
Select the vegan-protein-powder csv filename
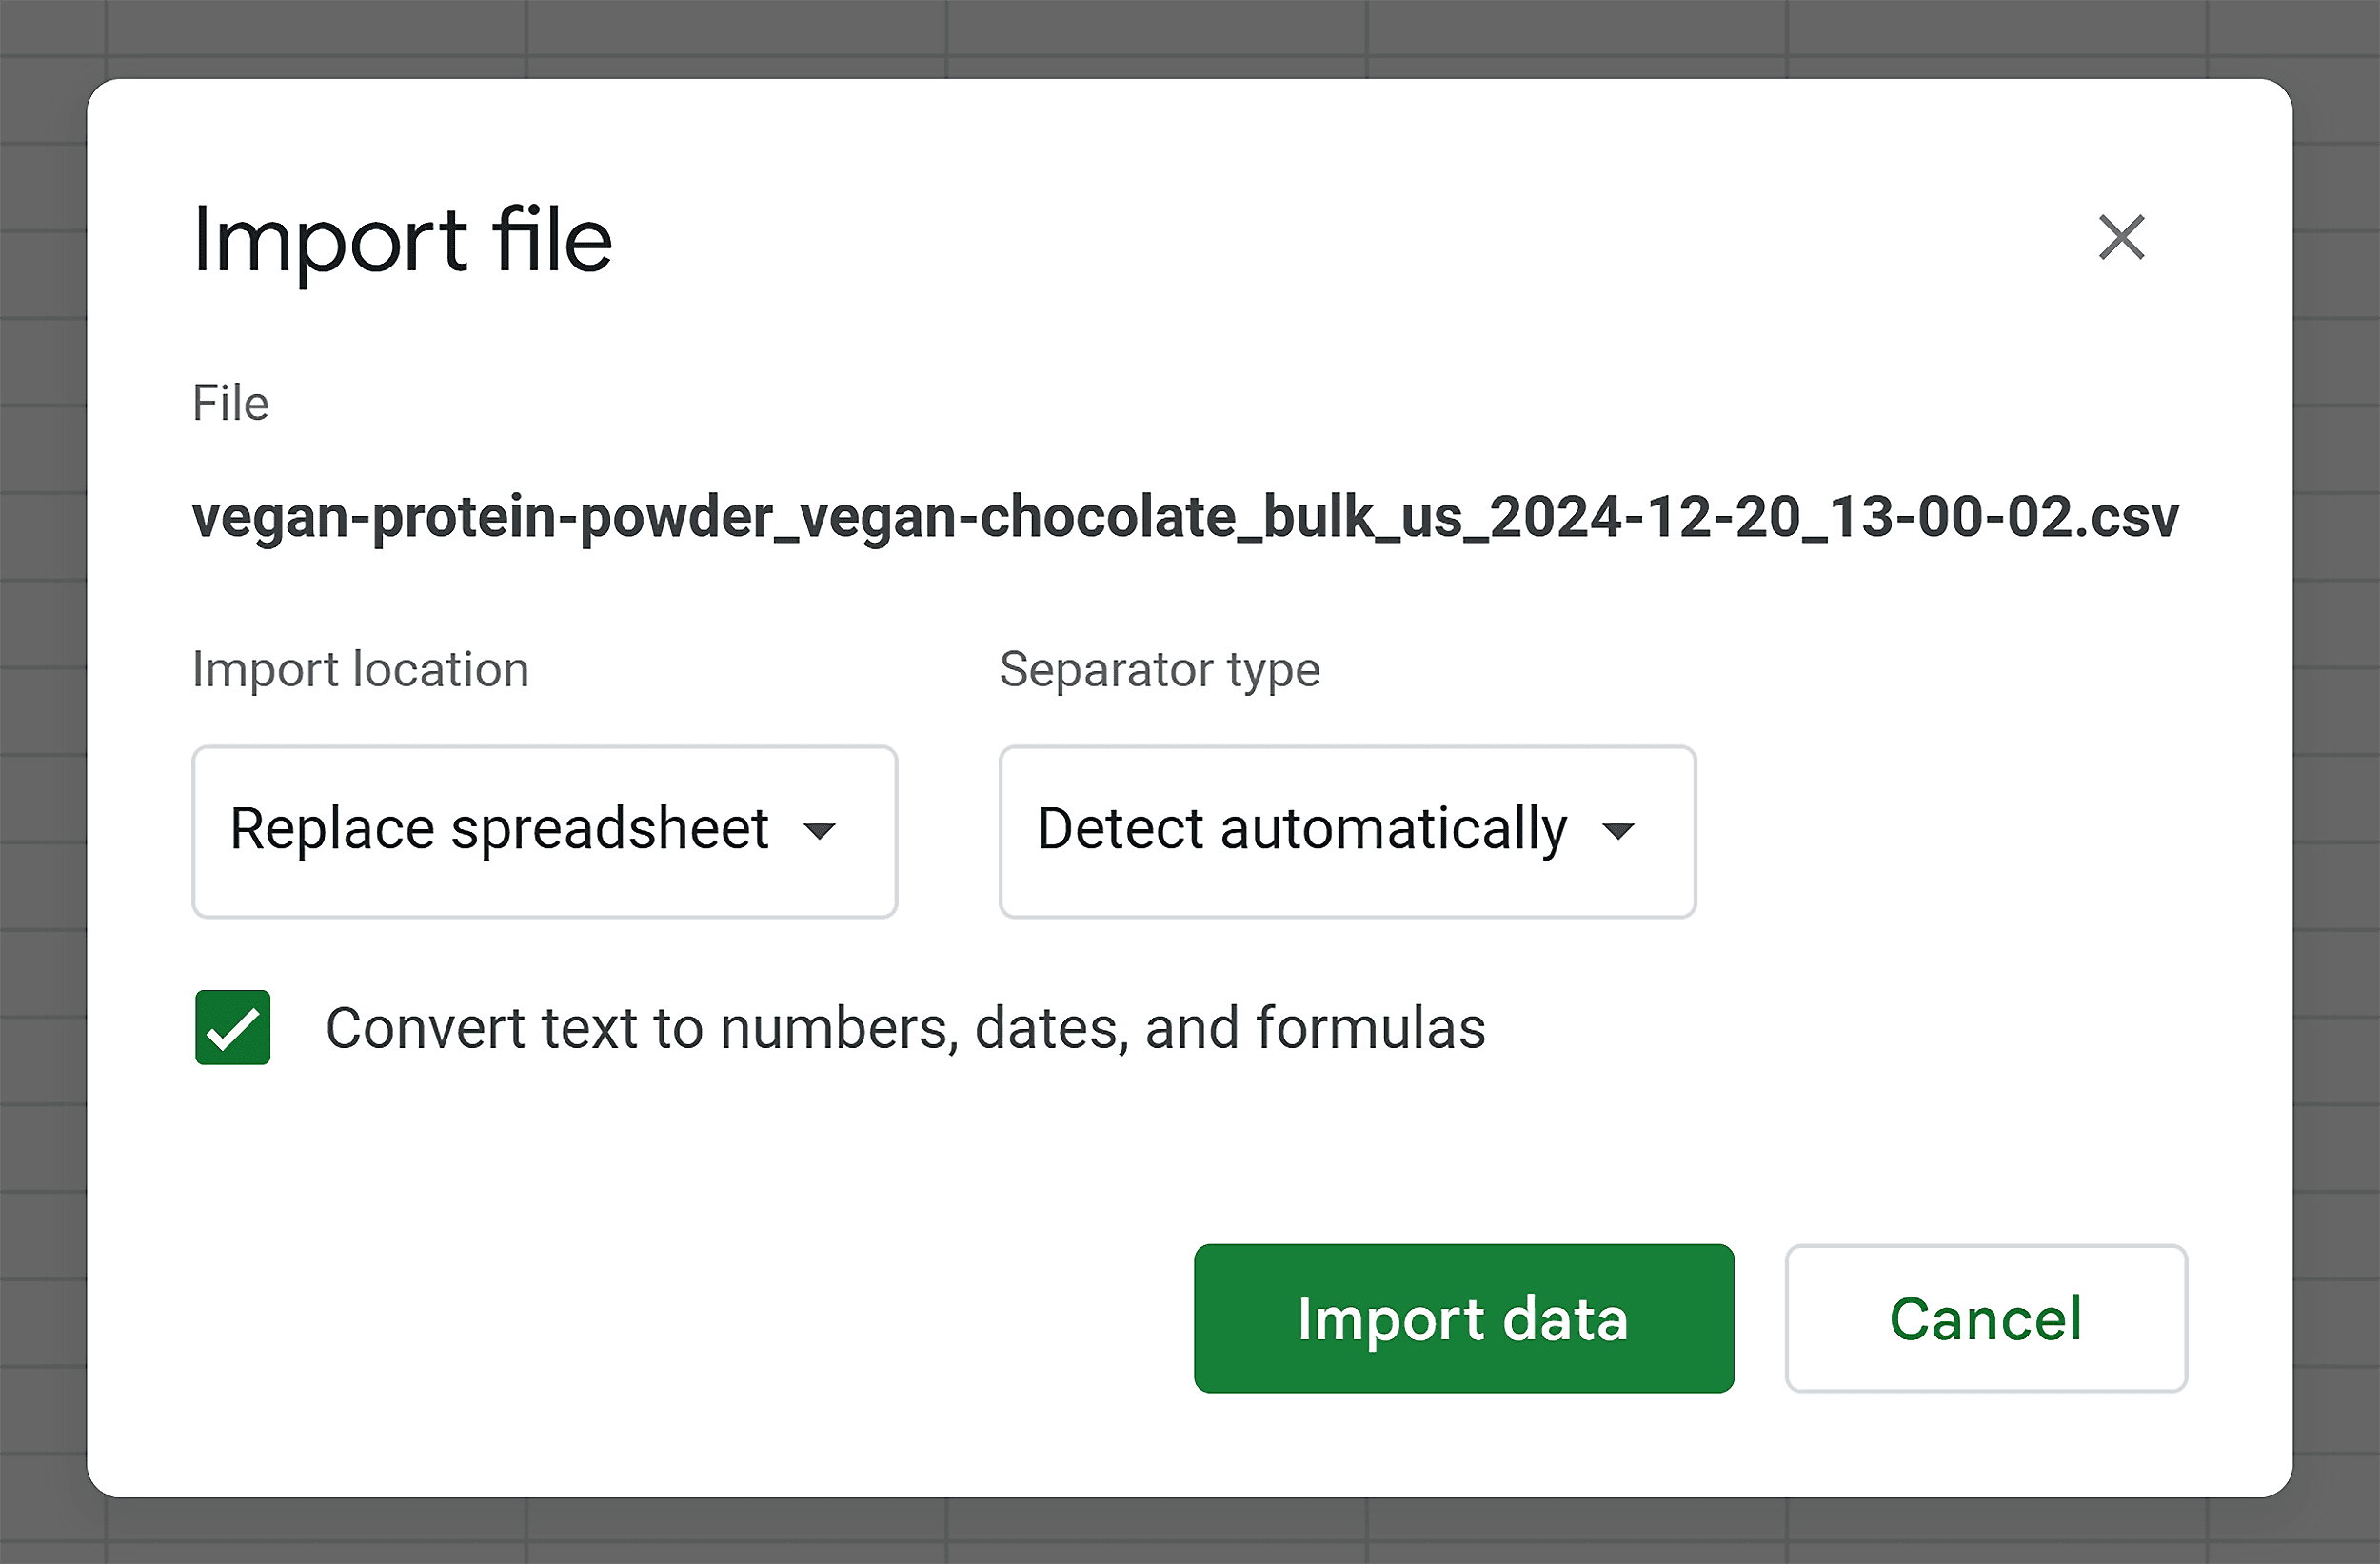pos(1185,518)
